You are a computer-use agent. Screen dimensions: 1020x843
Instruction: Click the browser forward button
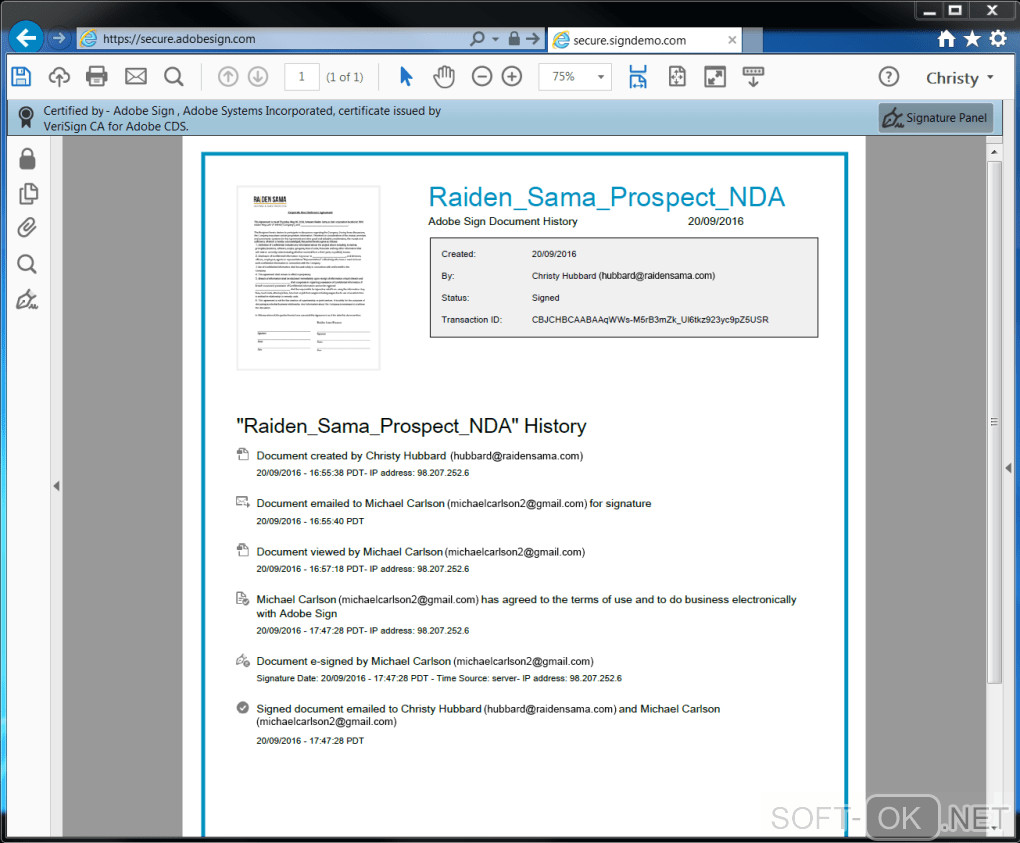coord(59,38)
